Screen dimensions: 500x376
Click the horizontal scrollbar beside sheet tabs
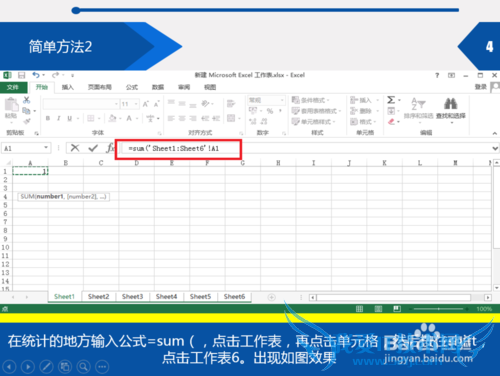(x=400, y=297)
